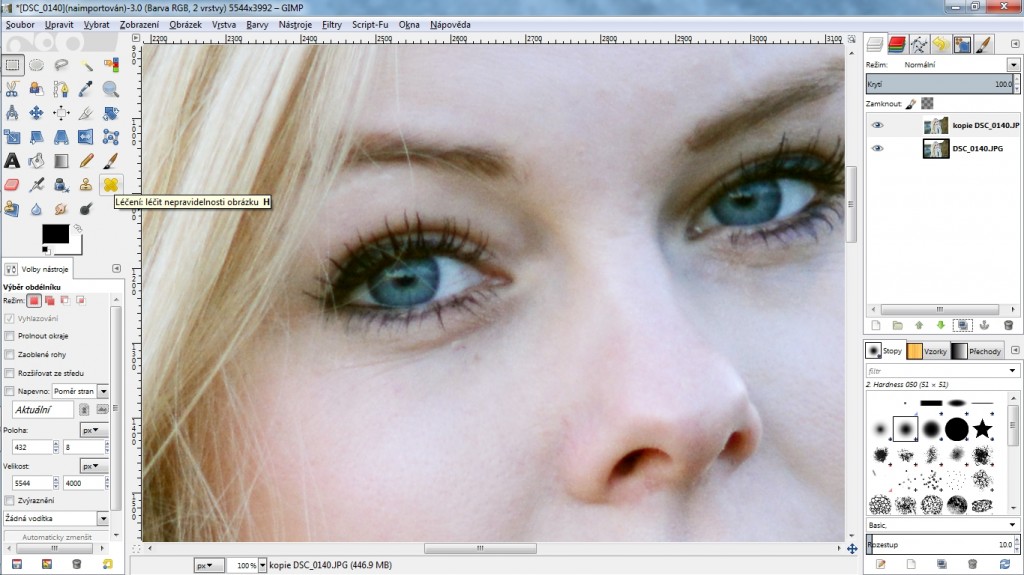Delete layer with the trash icon
The width and height of the screenshot is (1024, 575).
click(1008, 325)
